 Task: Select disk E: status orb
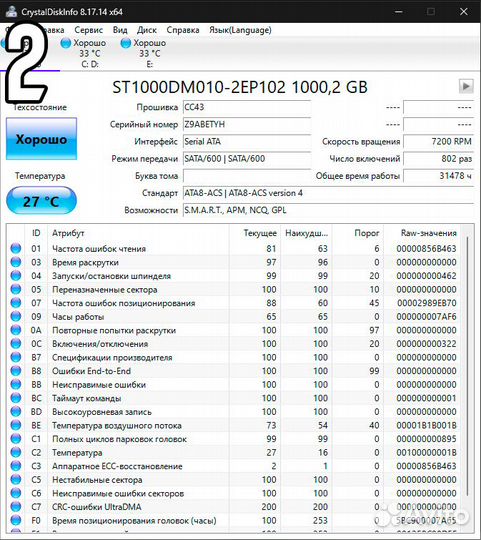126,43
